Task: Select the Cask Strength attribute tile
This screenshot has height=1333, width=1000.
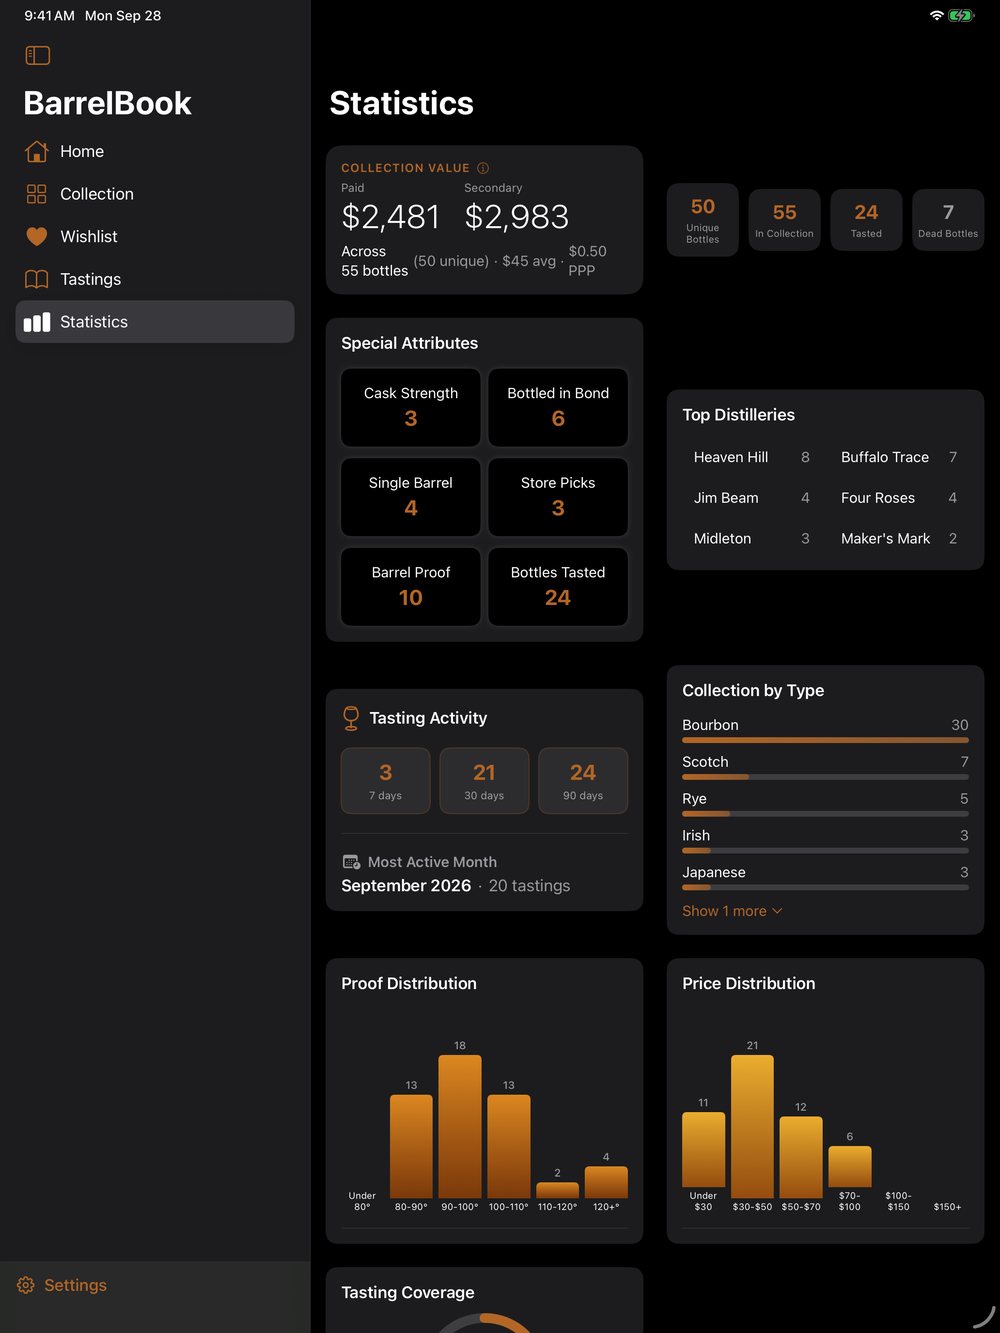Action: pos(411,407)
